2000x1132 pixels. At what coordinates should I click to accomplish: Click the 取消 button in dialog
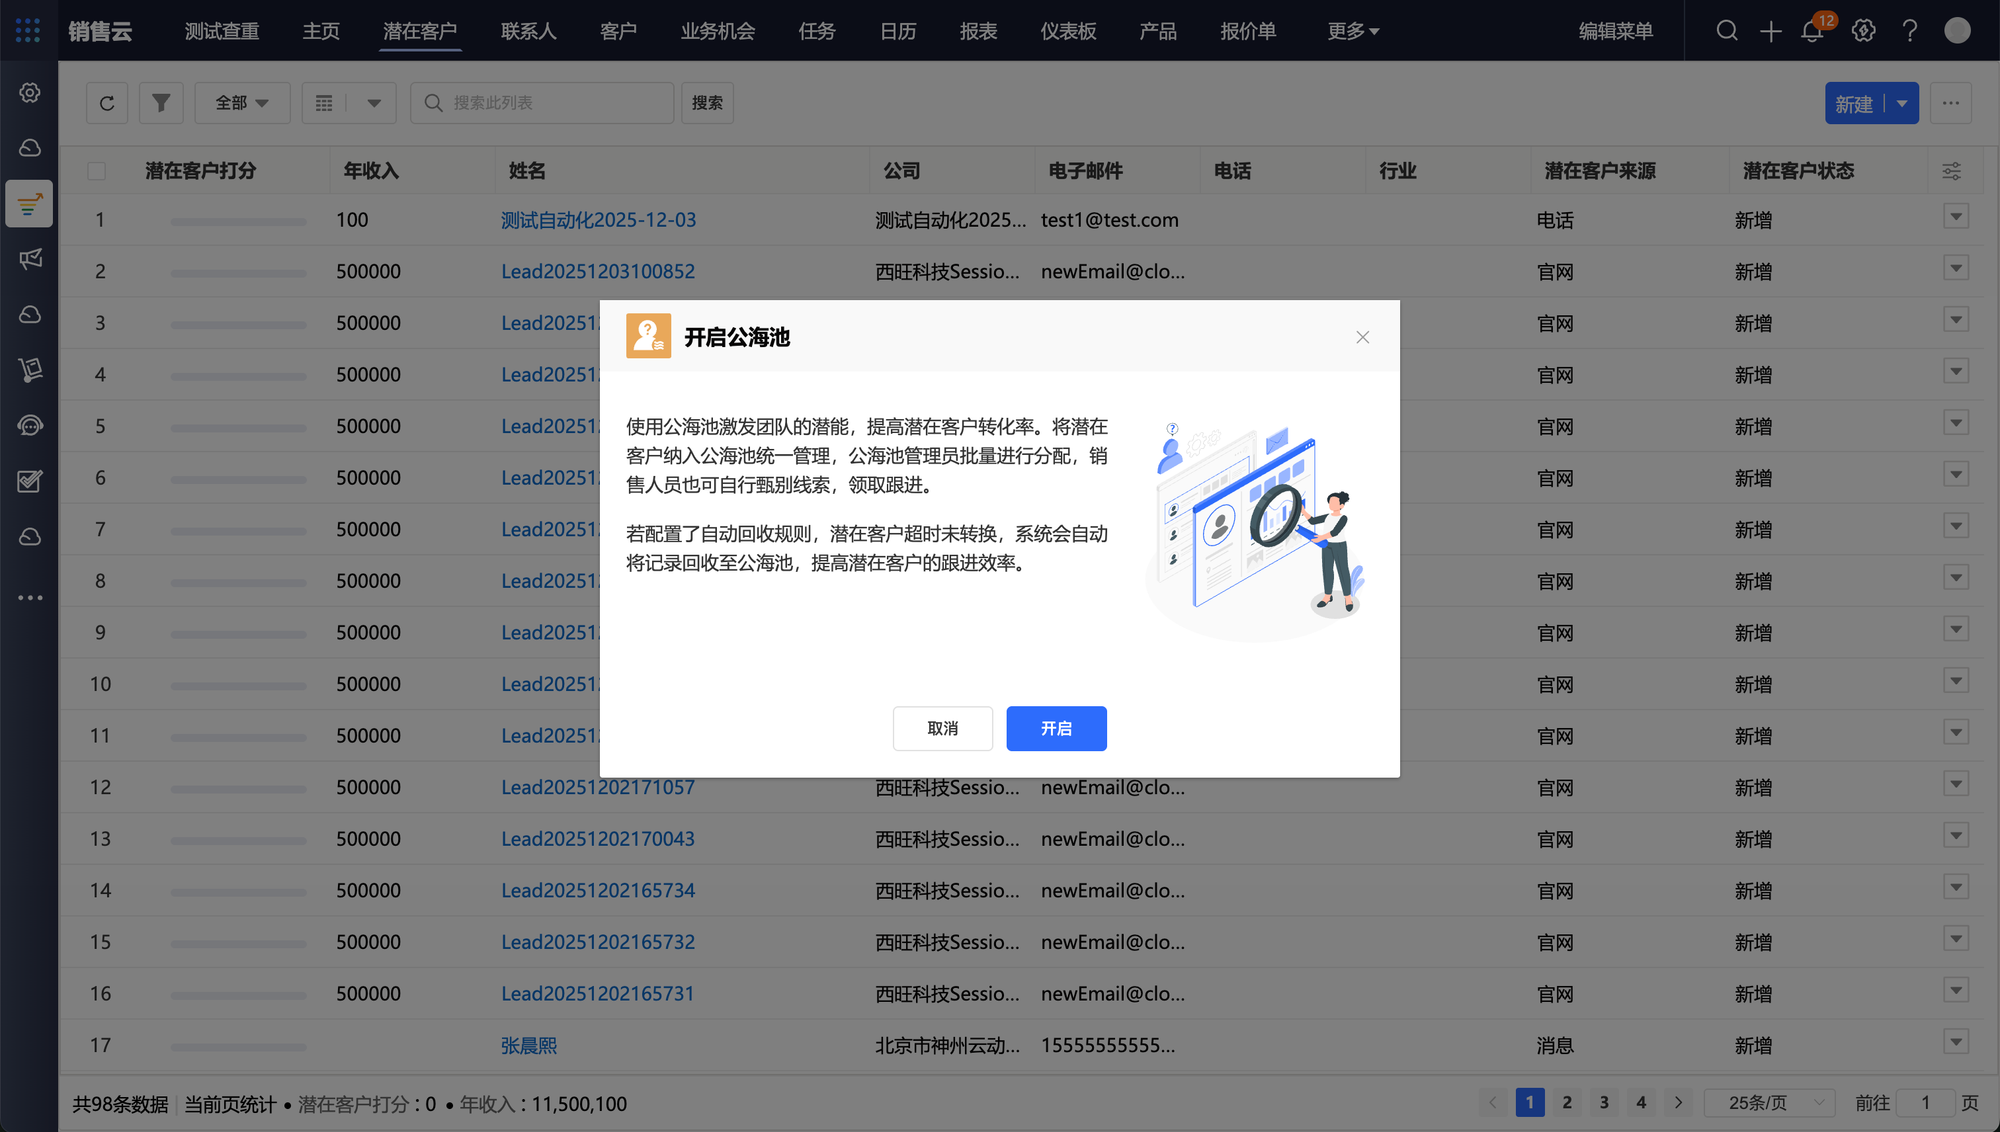(942, 728)
